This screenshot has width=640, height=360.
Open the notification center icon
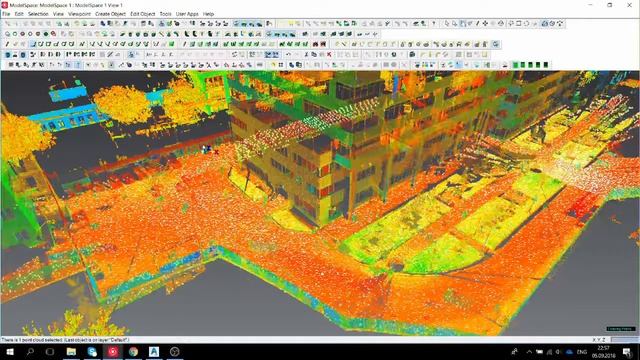627,352
